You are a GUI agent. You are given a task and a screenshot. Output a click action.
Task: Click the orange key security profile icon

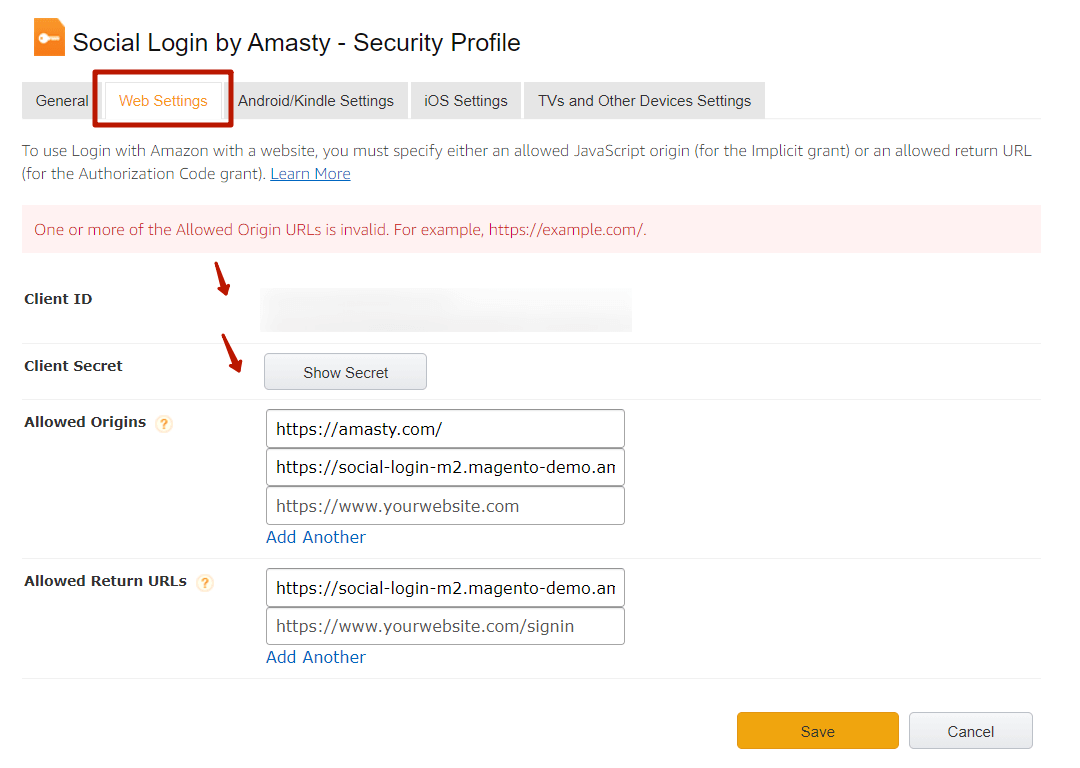[49, 37]
